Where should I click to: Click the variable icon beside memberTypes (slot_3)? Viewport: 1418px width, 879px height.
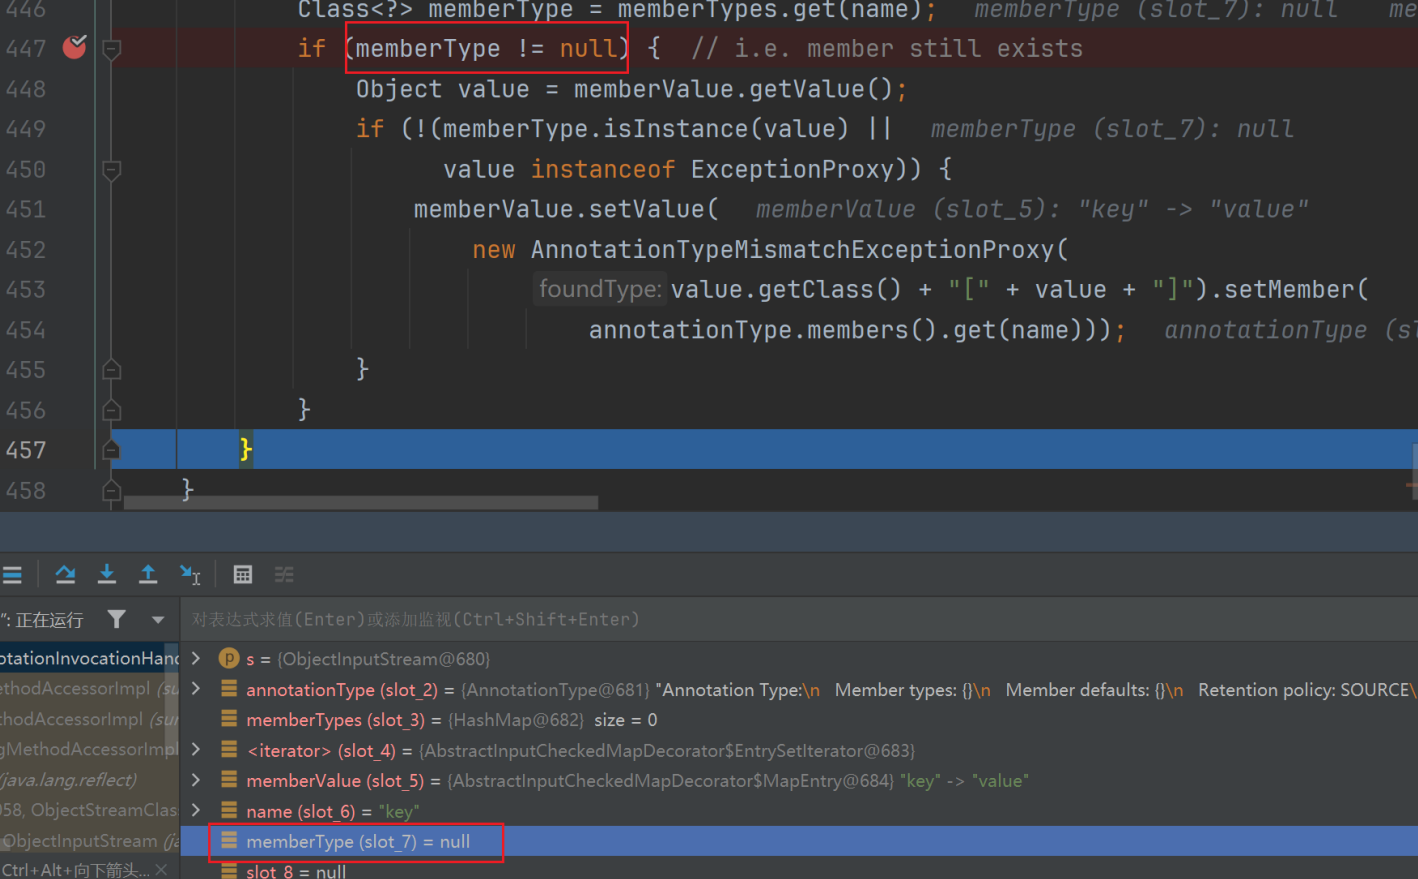229,719
